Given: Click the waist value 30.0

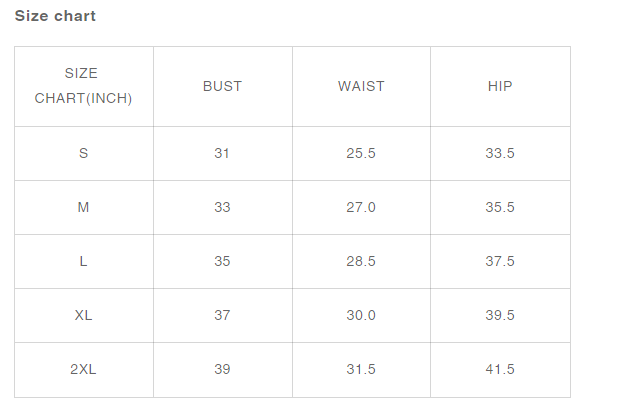Looking at the screenshot, I should coord(361,315).
